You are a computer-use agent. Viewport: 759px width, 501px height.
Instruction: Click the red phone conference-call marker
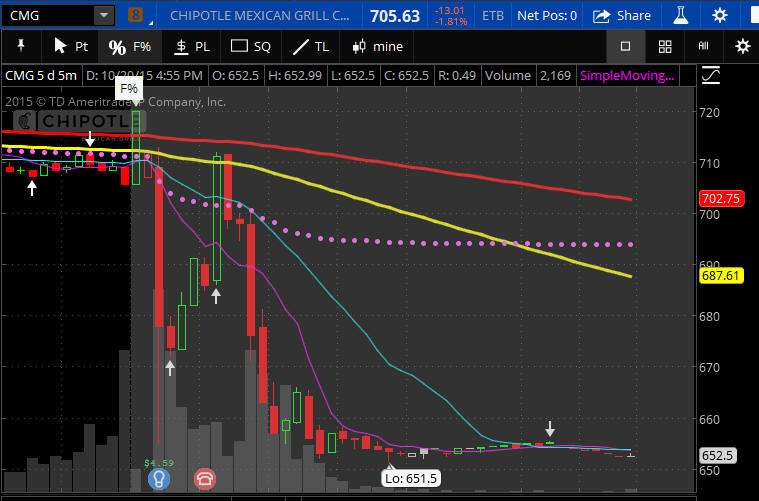pyautogui.click(x=205, y=479)
